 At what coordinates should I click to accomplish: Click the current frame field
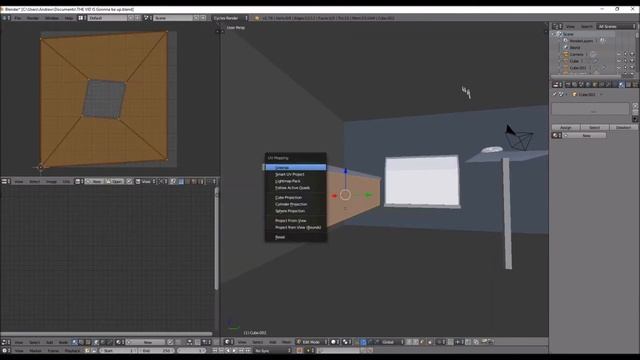pyautogui.click(x=191, y=351)
